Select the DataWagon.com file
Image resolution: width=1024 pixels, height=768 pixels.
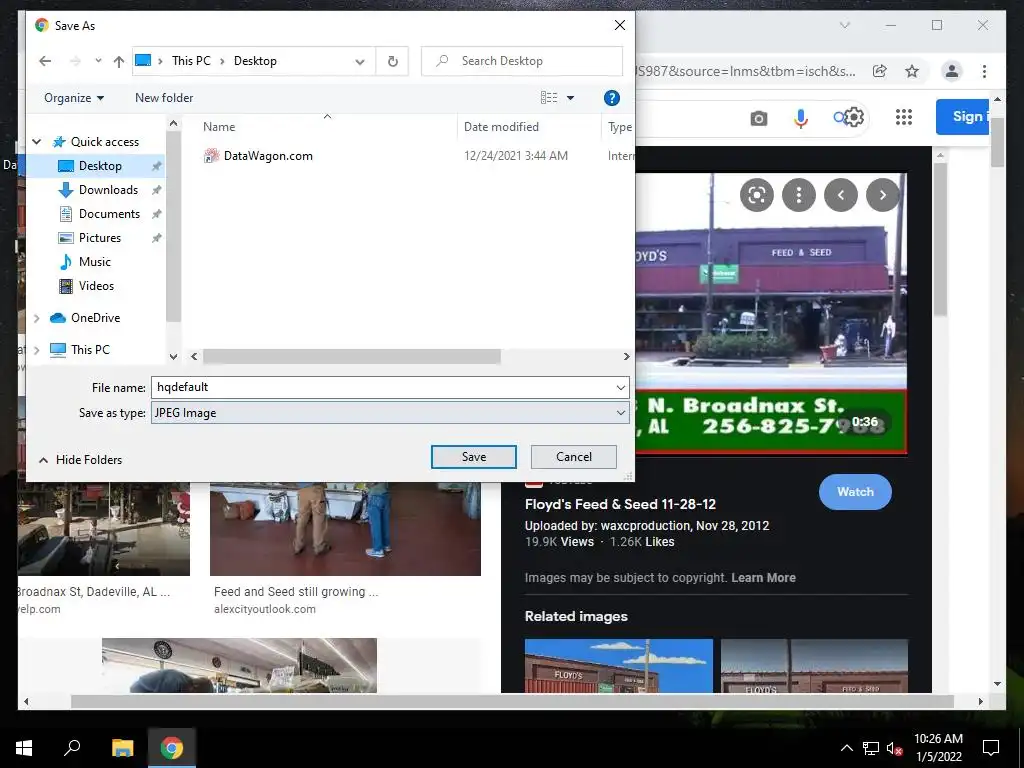coord(268,156)
